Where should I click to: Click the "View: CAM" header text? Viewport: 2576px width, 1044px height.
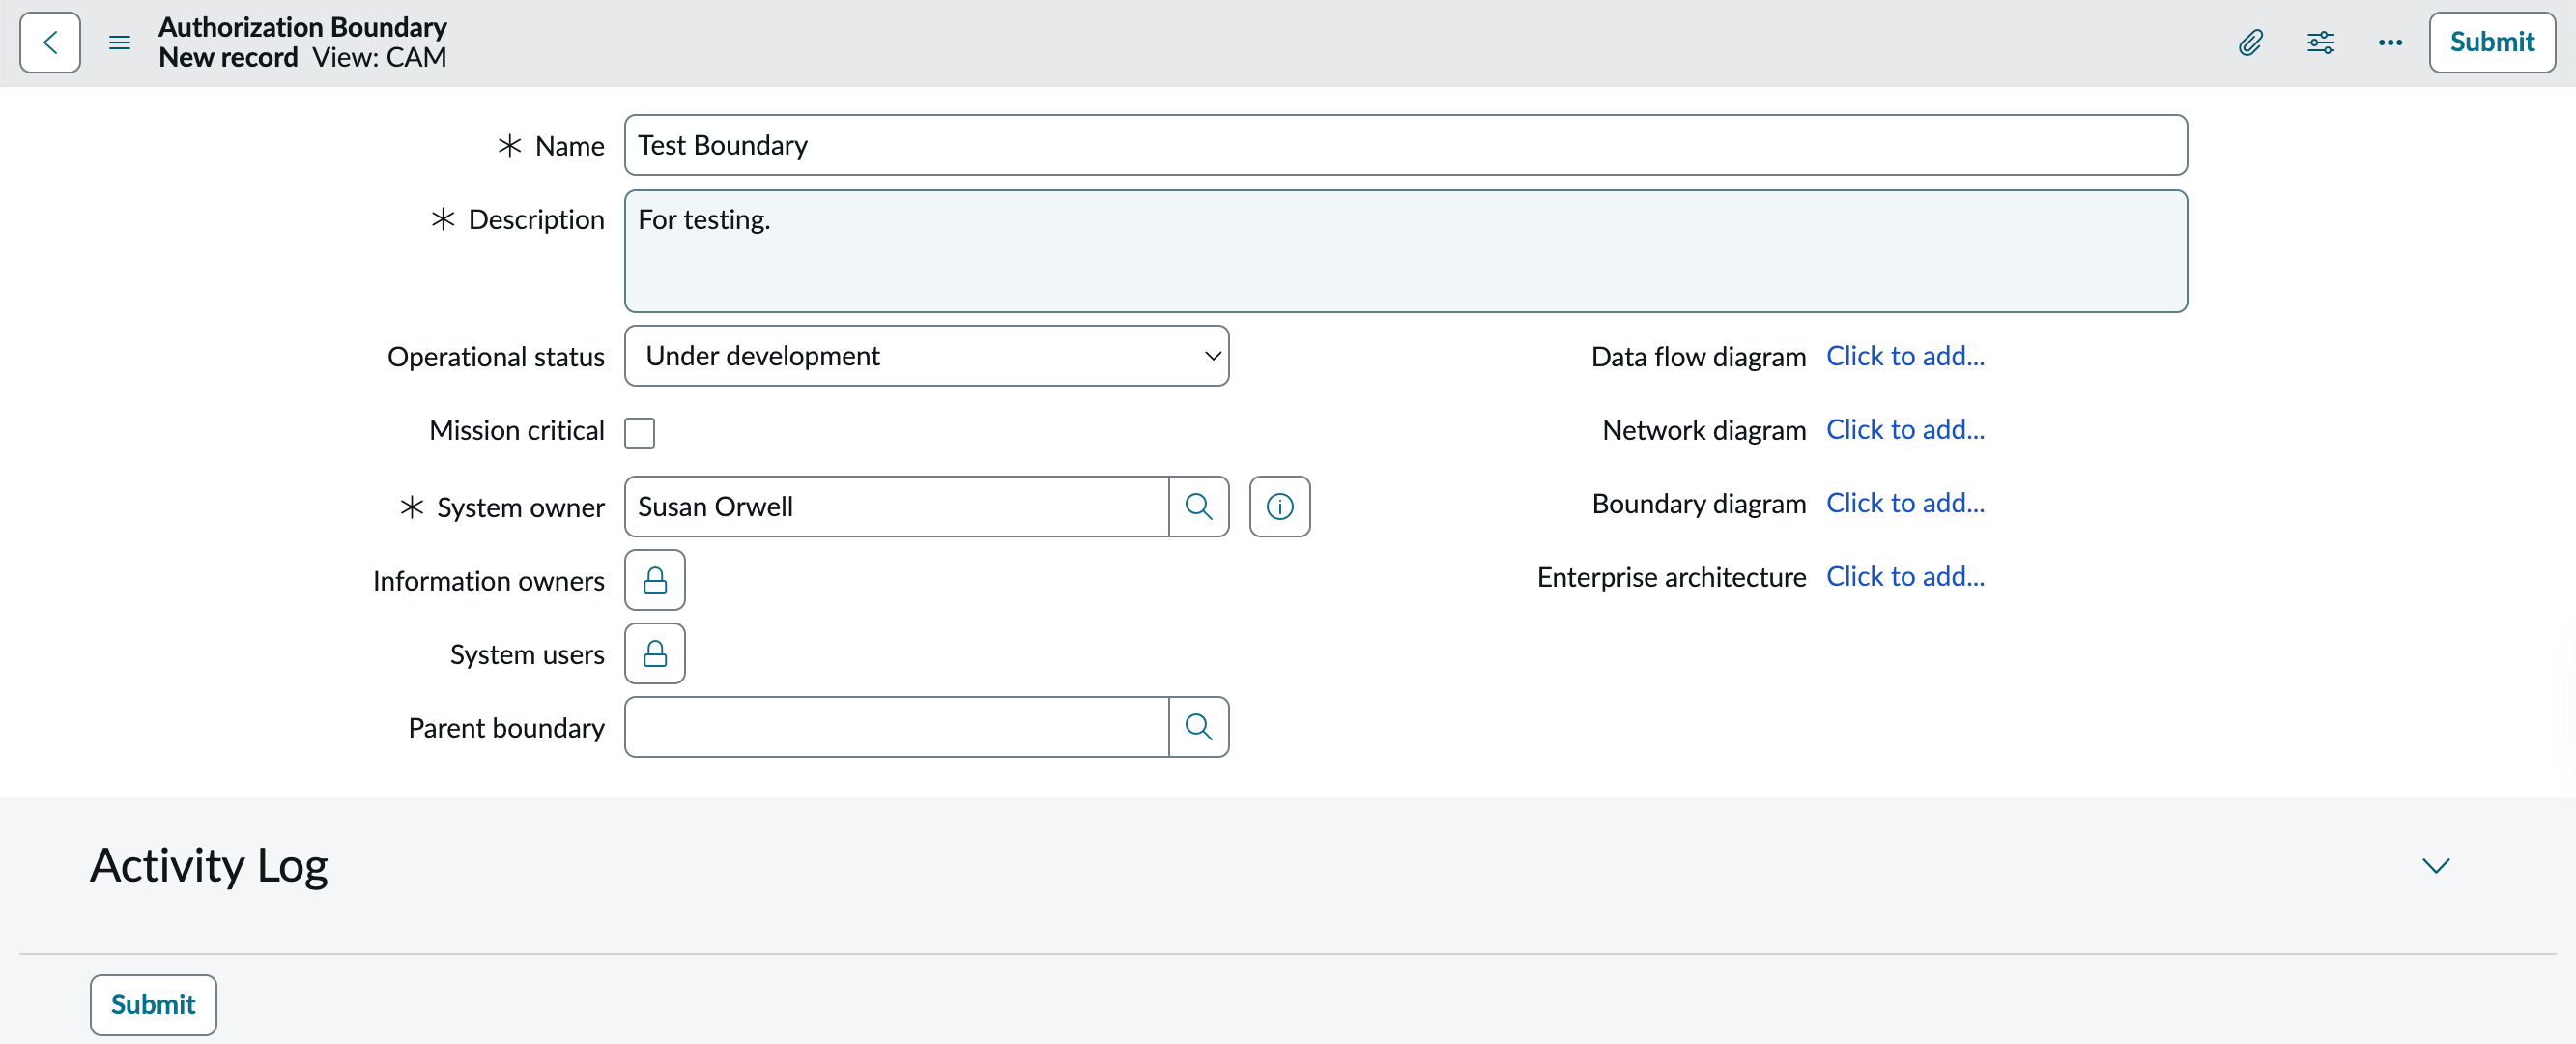(x=379, y=57)
